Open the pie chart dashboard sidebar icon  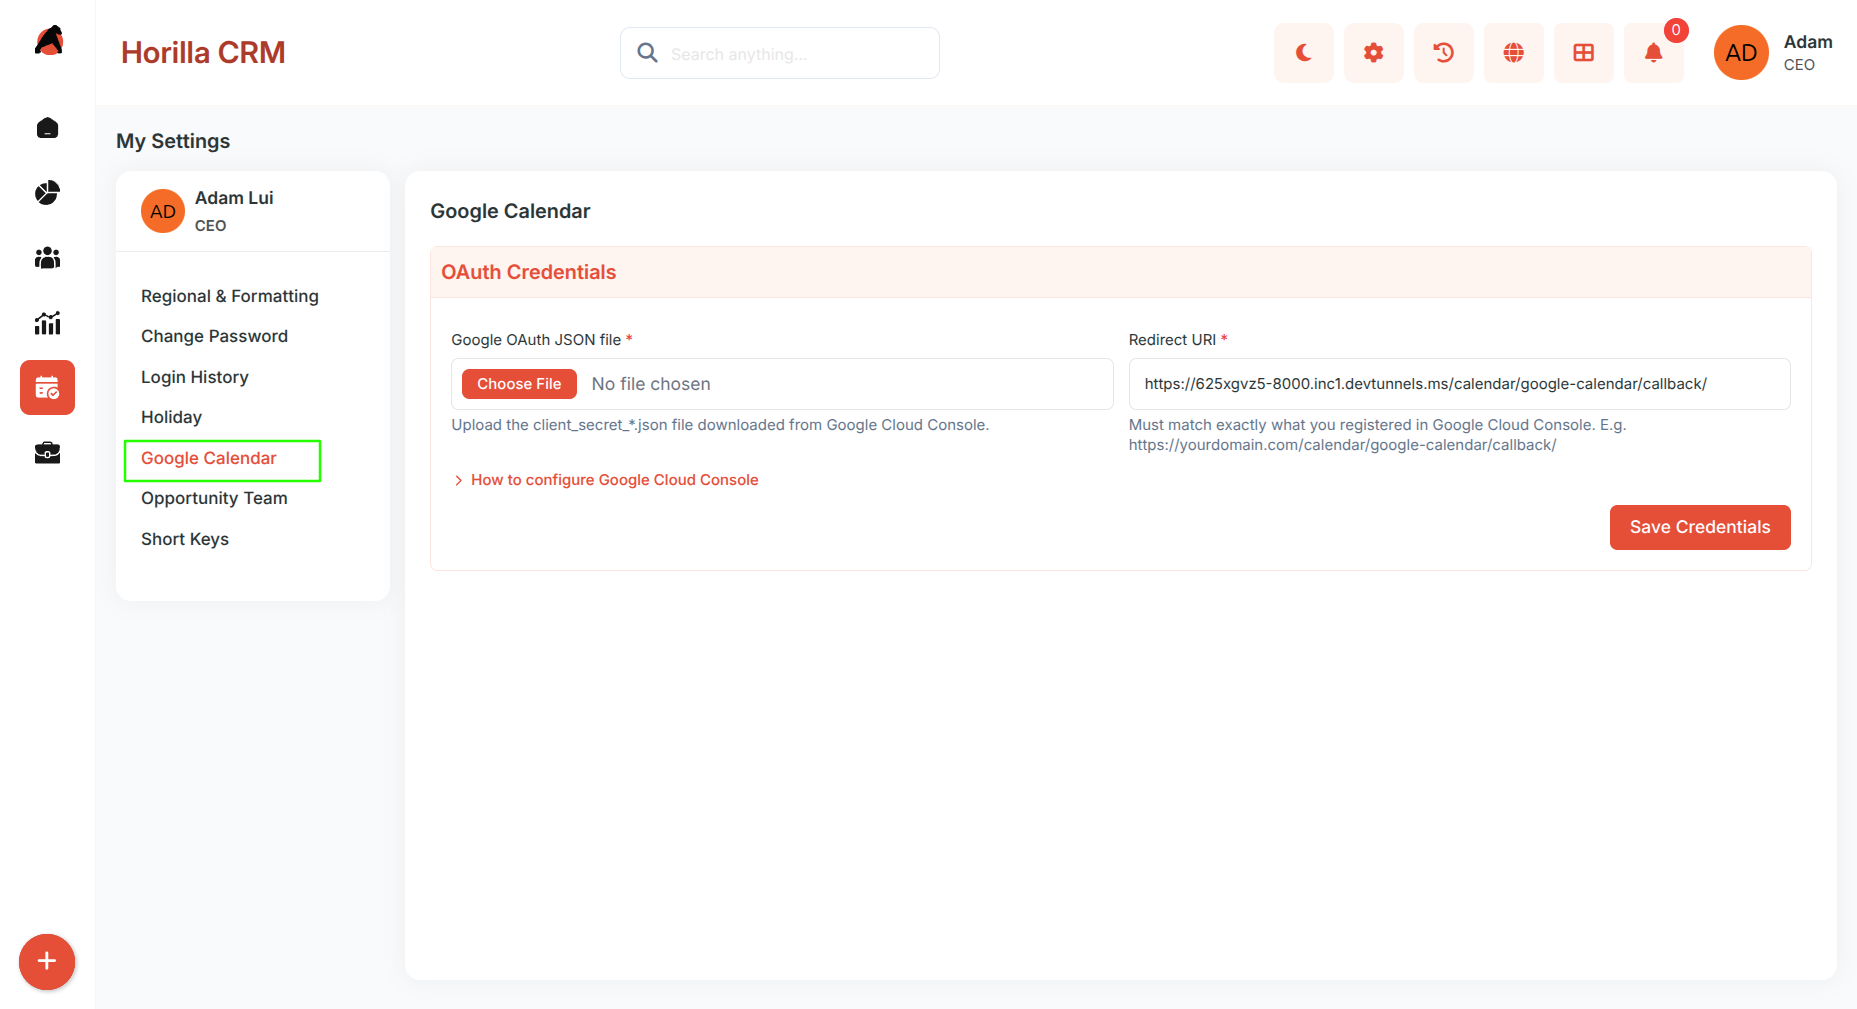tap(47, 193)
